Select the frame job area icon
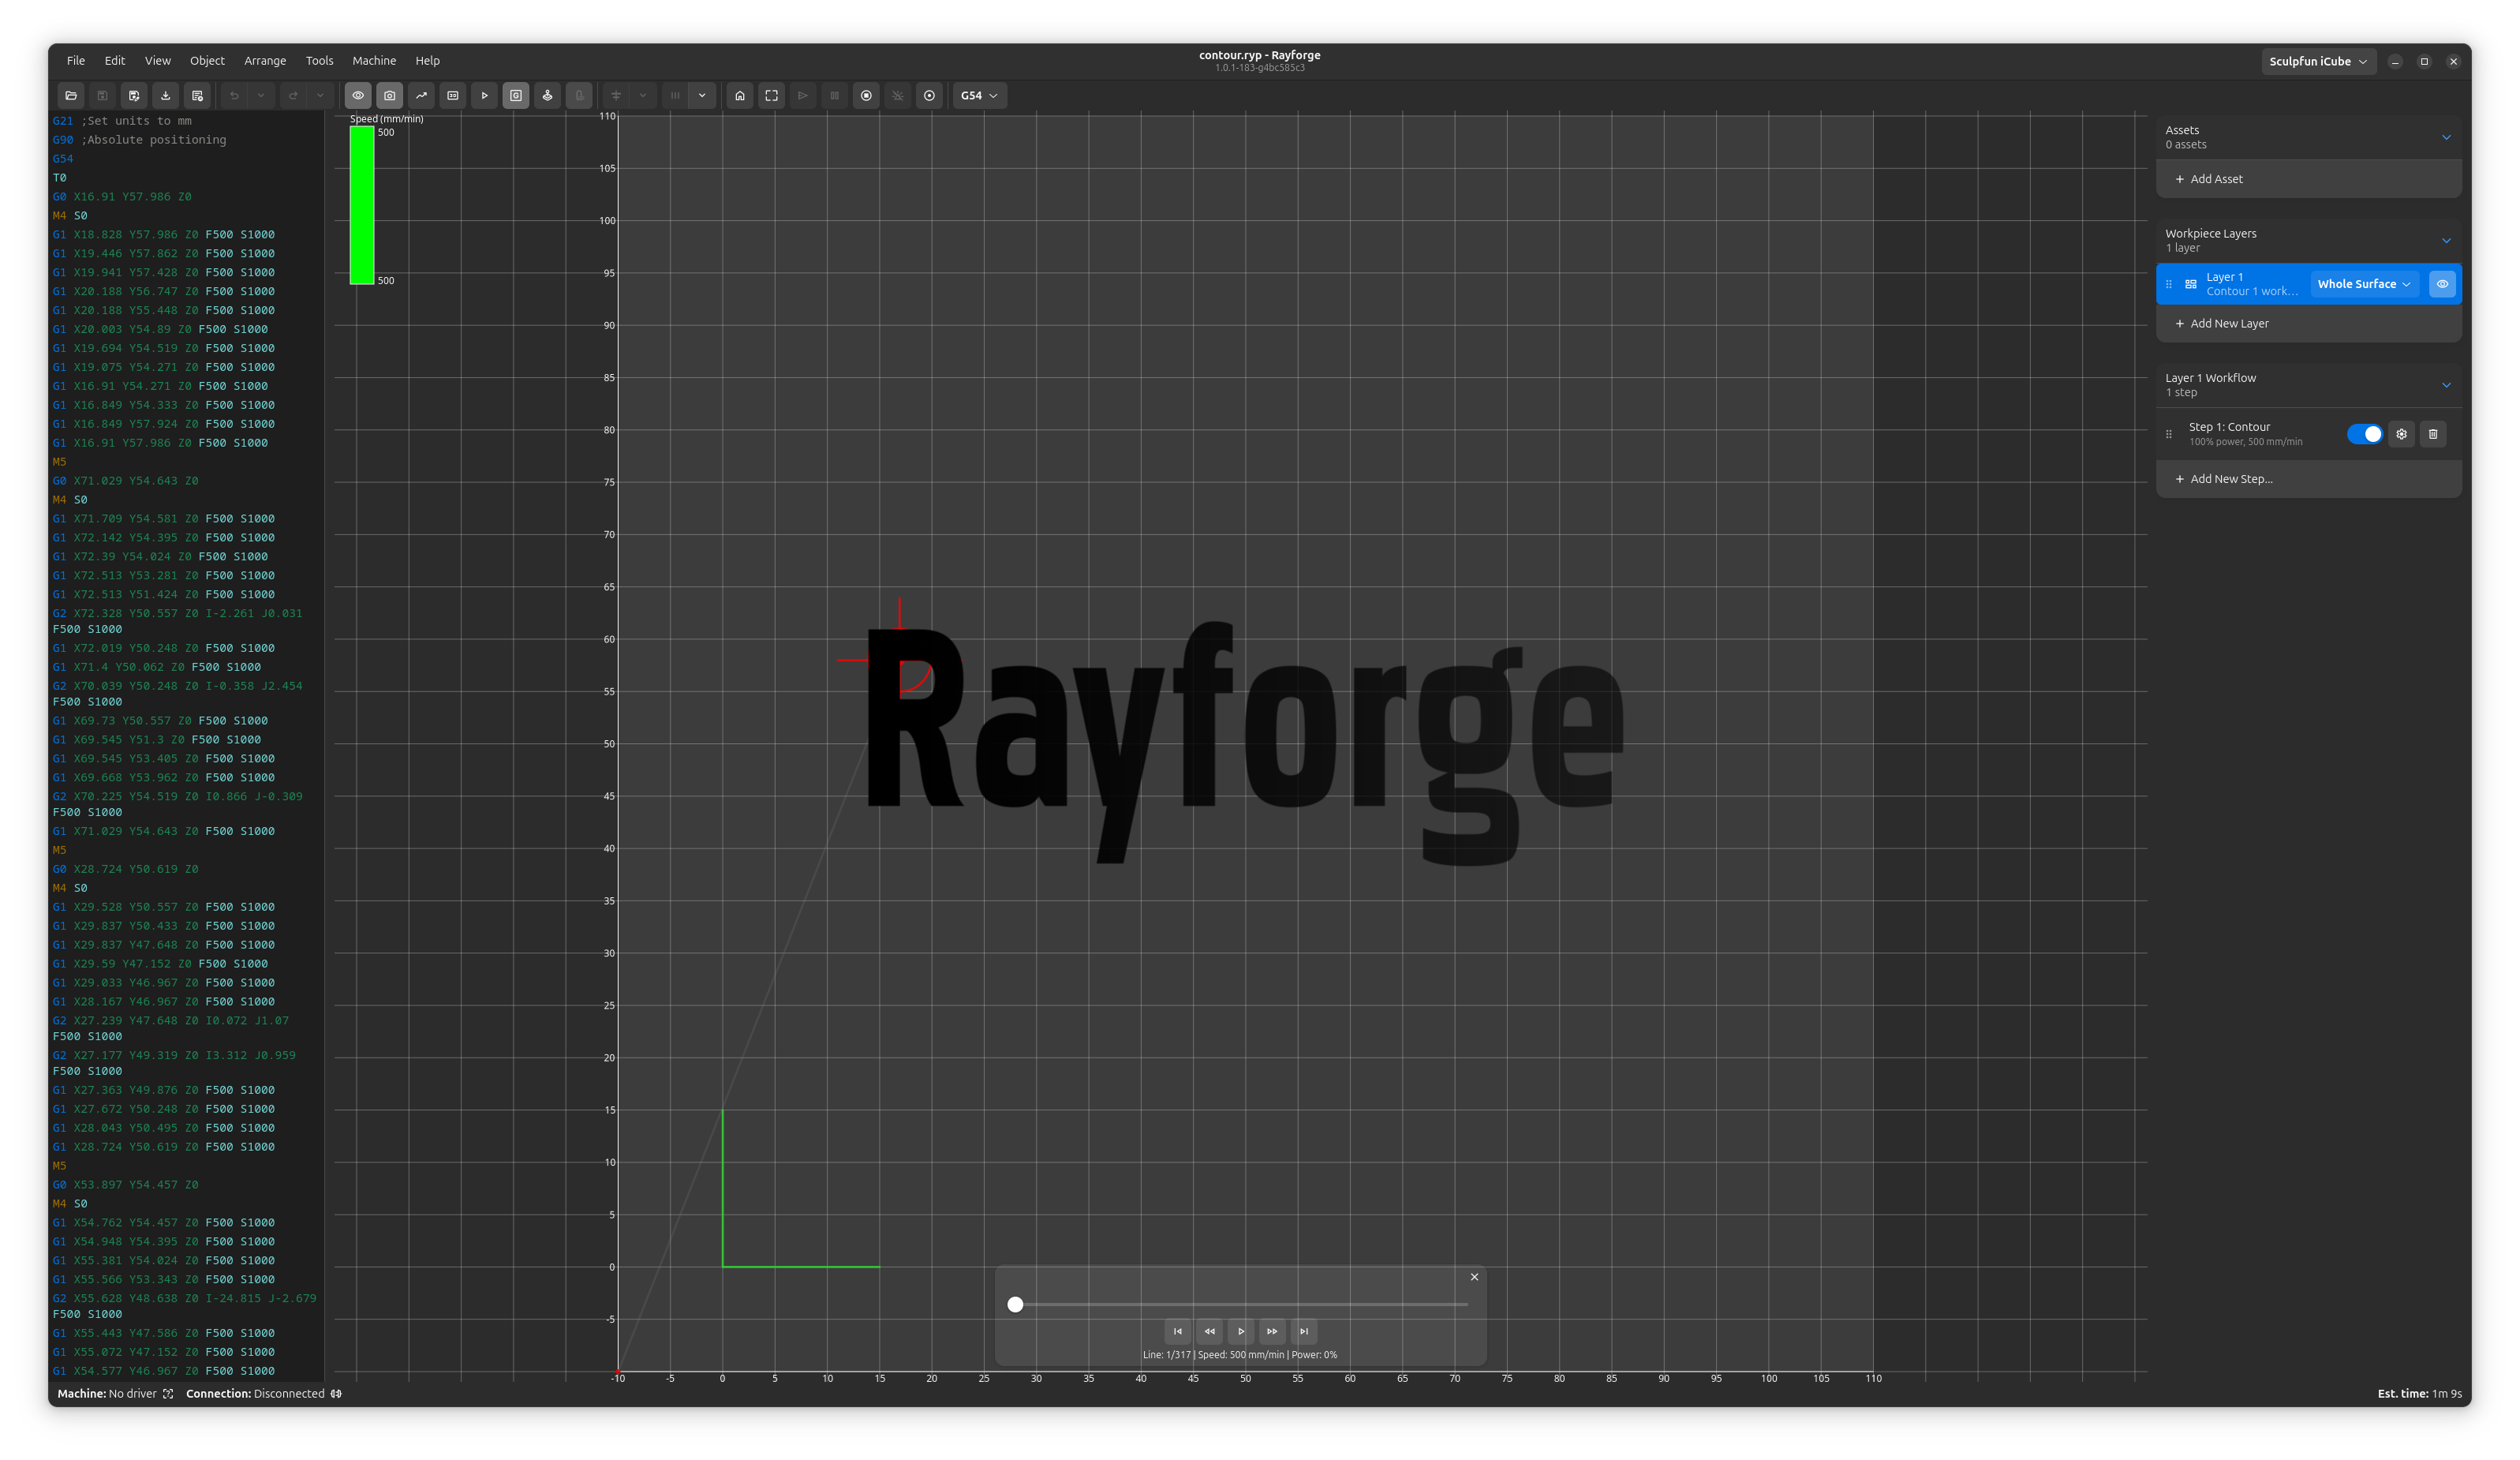Screen dimensions: 2520x1460 coord(771,95)
